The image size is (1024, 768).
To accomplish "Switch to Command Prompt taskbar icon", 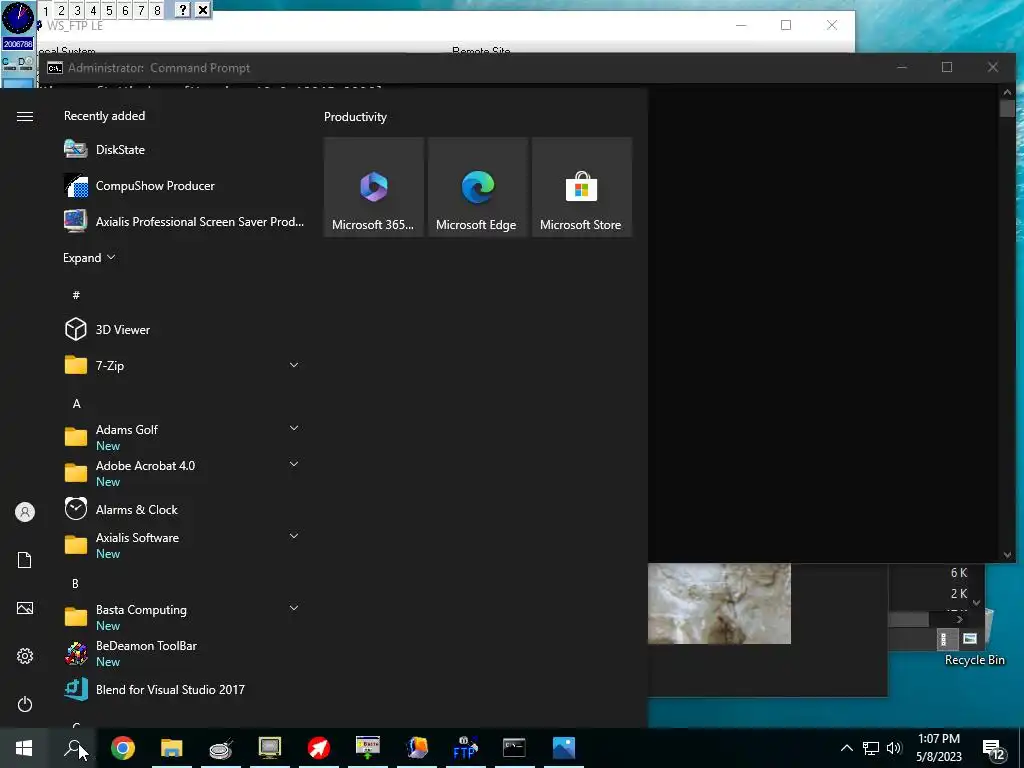I will tap(514, 748).
